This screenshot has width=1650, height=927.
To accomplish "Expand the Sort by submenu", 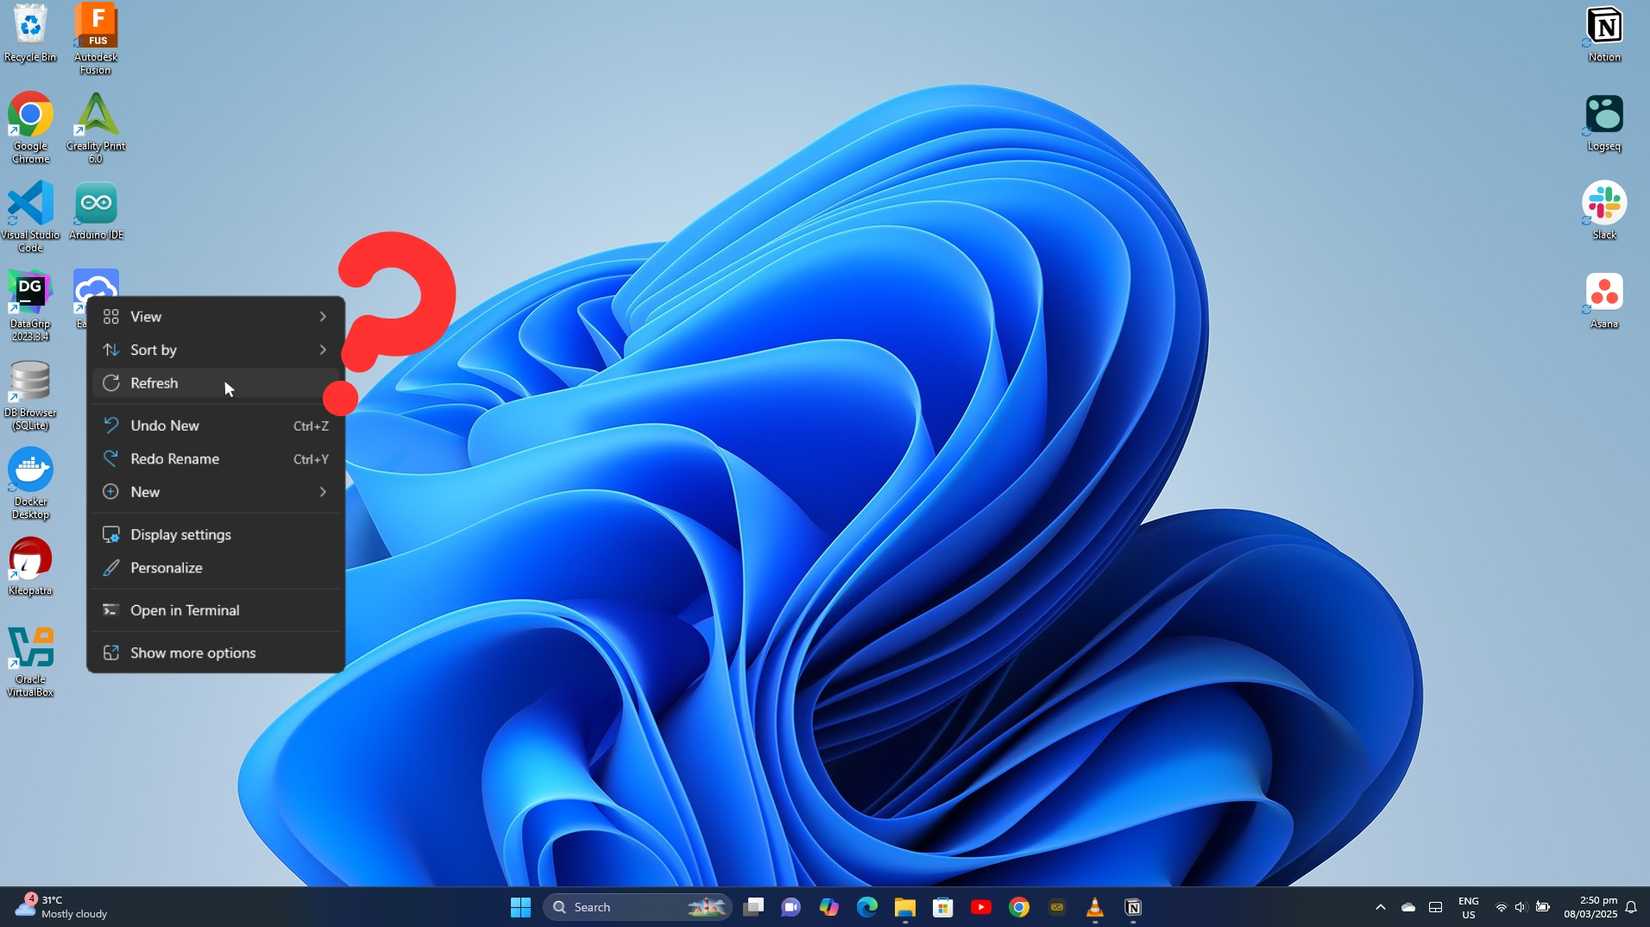I will pyautogui.click(x=216, y=349).
